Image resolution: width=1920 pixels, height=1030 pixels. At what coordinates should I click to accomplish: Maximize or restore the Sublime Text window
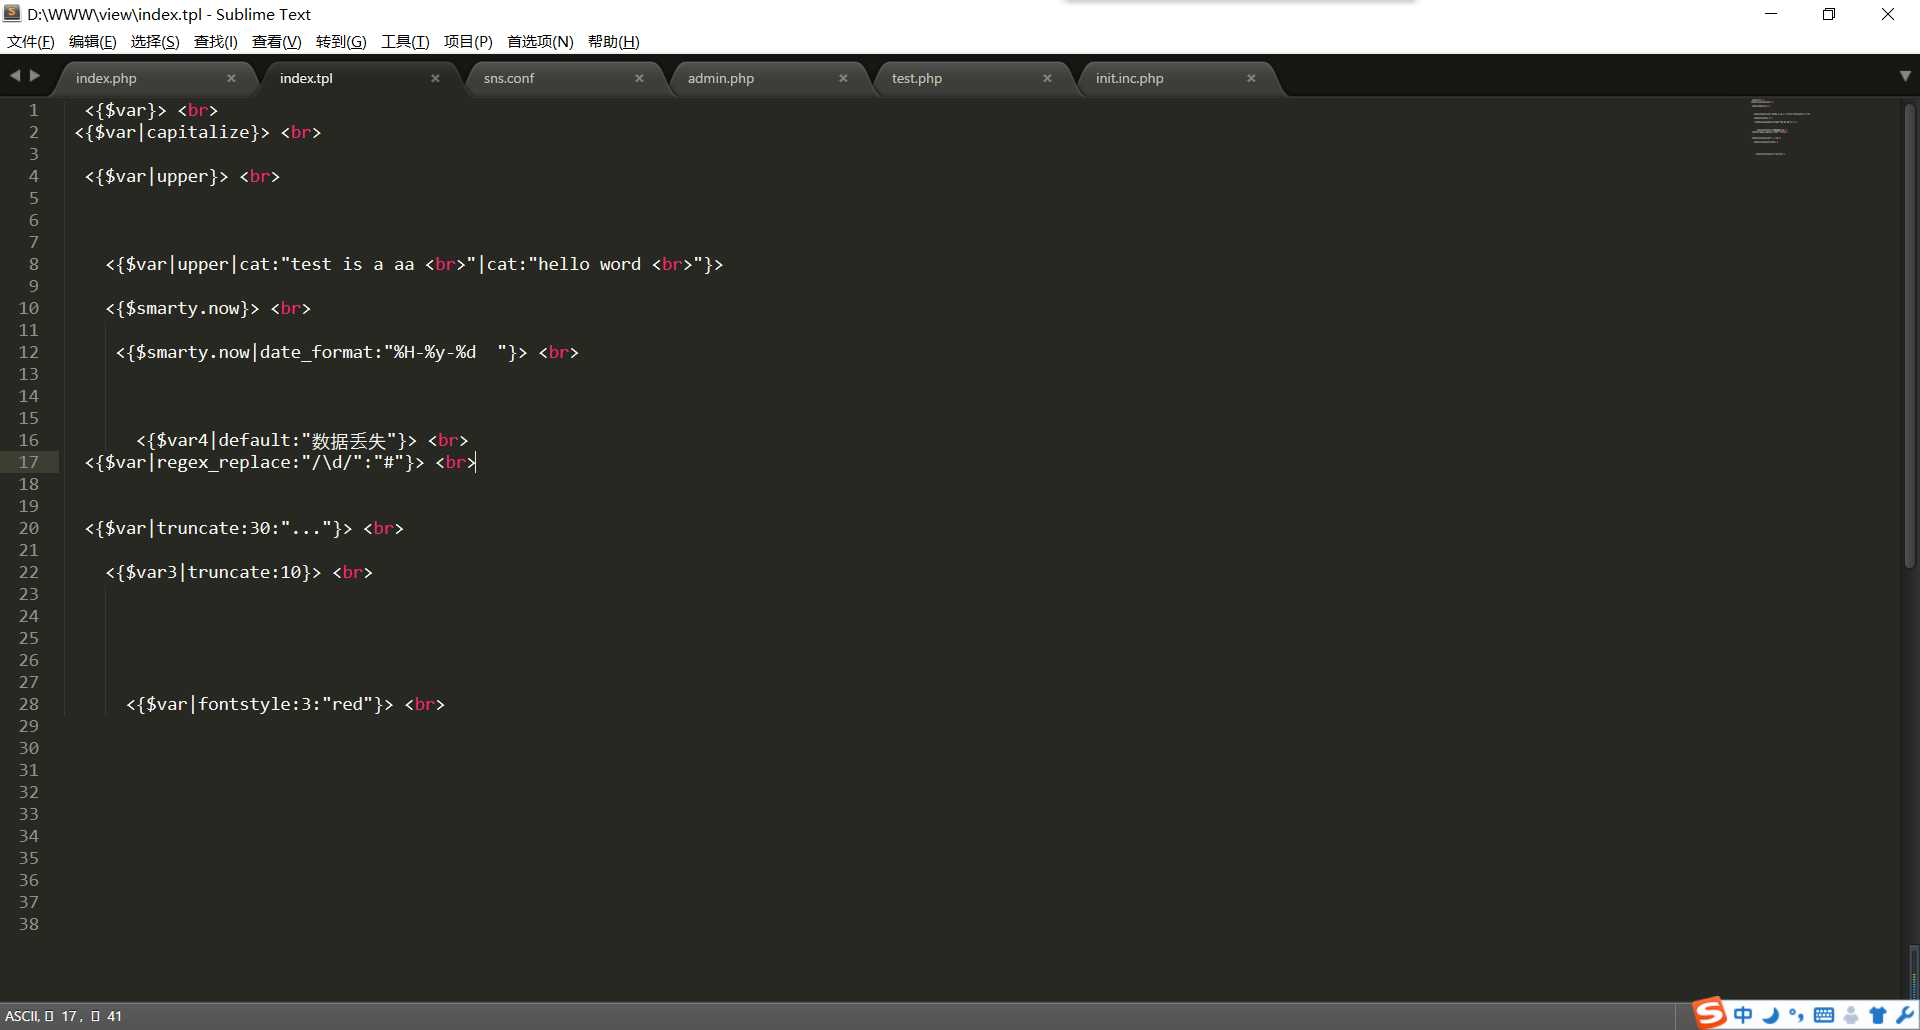[x=1829, y=14]
